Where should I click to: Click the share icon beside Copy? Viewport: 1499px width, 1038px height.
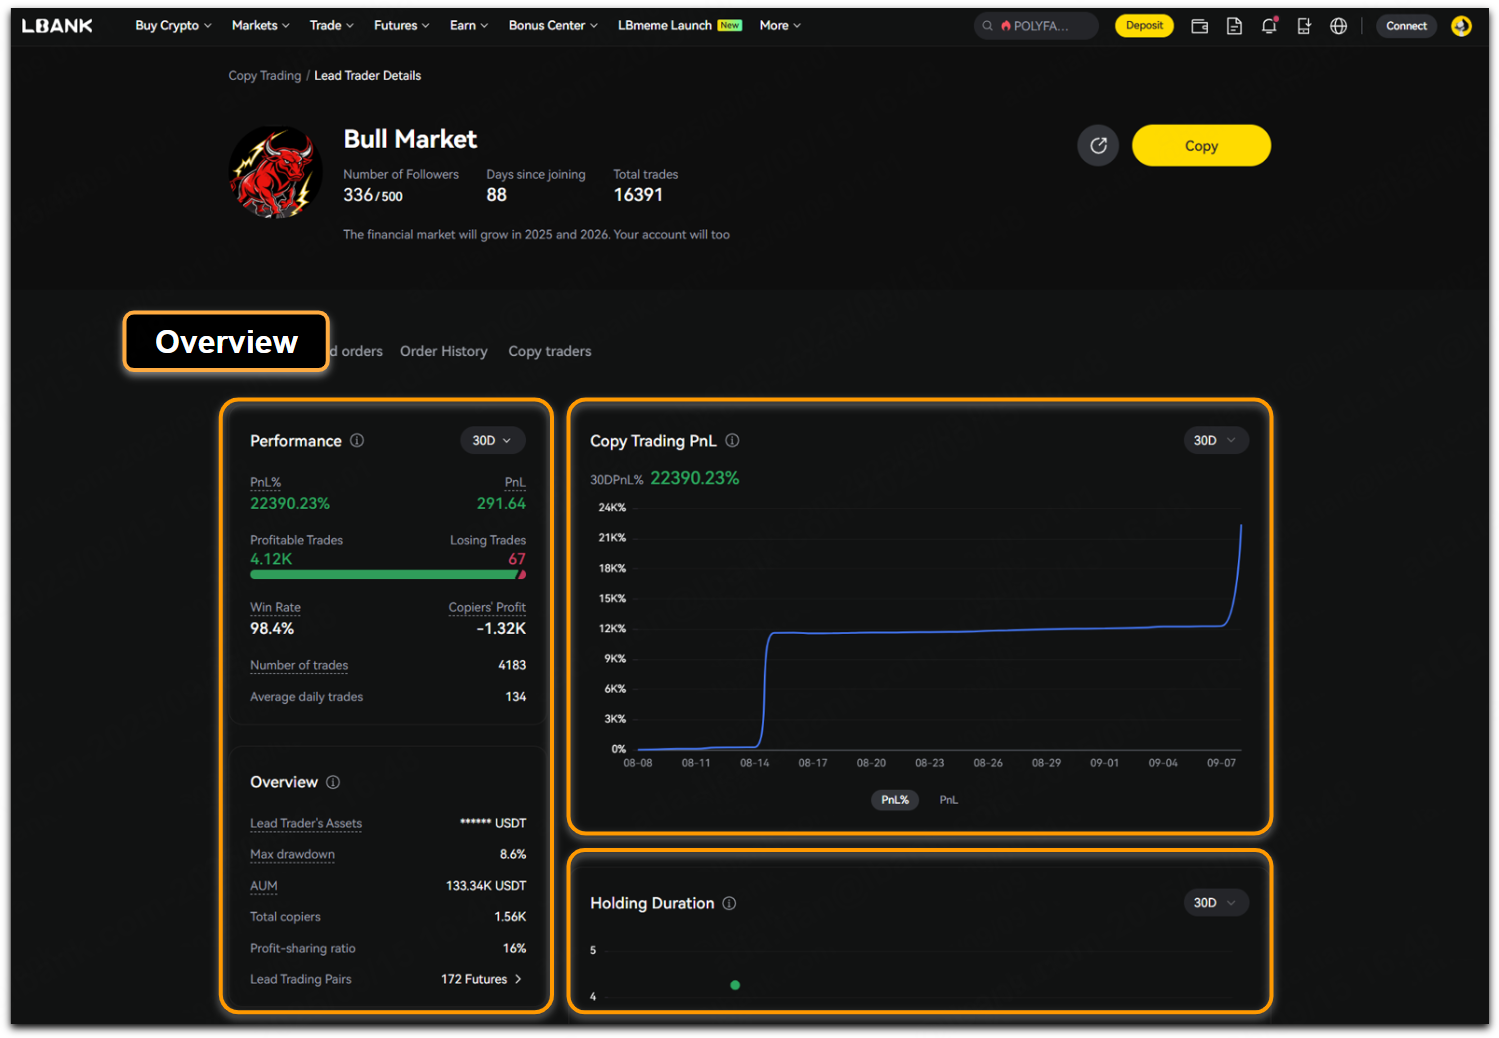pos(1098,146)
